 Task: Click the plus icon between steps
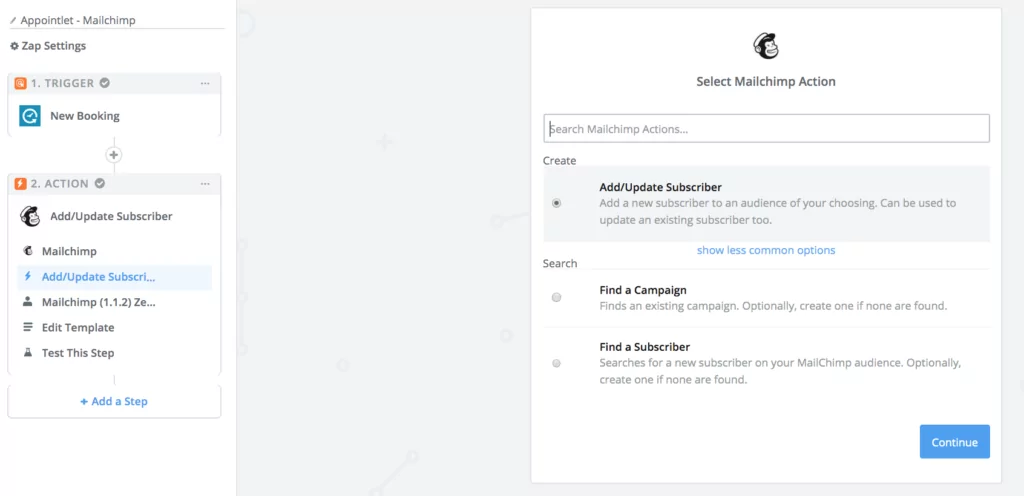pos(114,155)
